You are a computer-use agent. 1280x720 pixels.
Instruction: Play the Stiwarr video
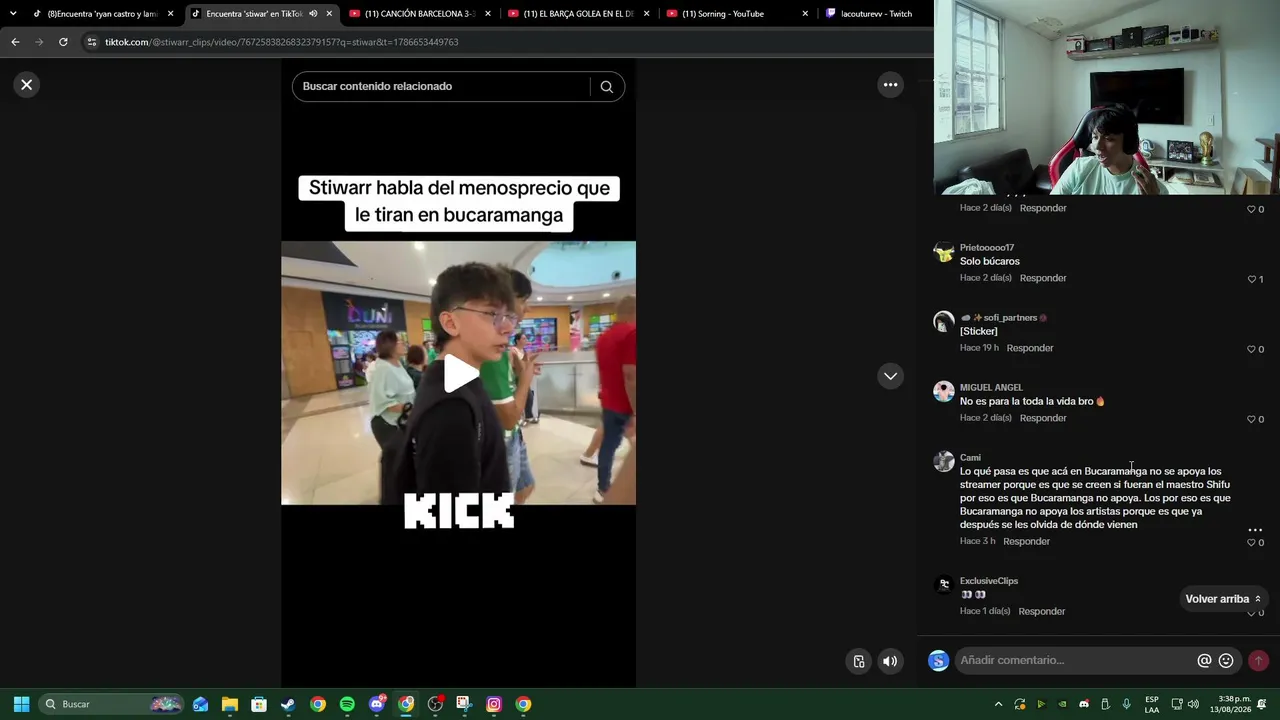pos(460,374)
